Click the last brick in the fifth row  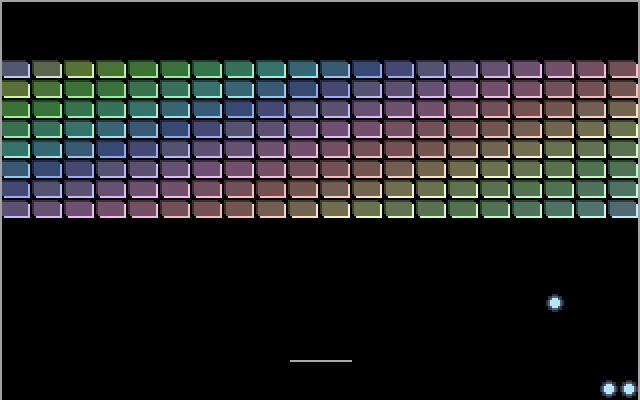click(x=623, y=149)
